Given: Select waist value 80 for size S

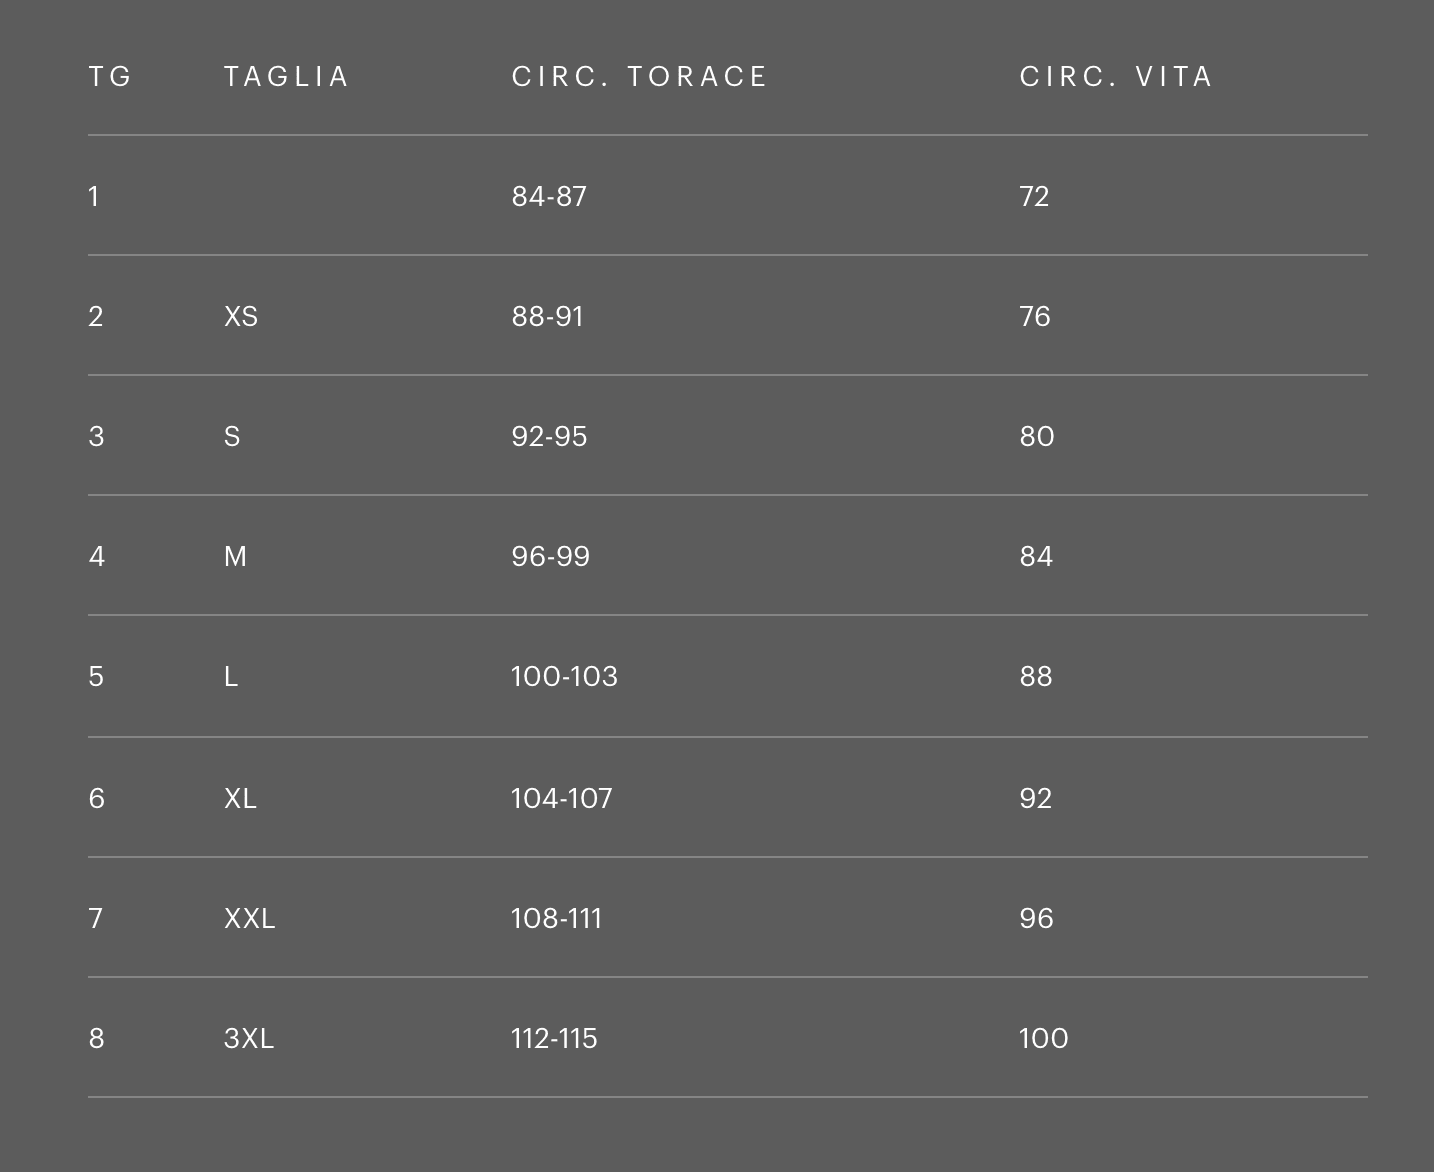Looking at the screenshot, I should [1036, 437].
